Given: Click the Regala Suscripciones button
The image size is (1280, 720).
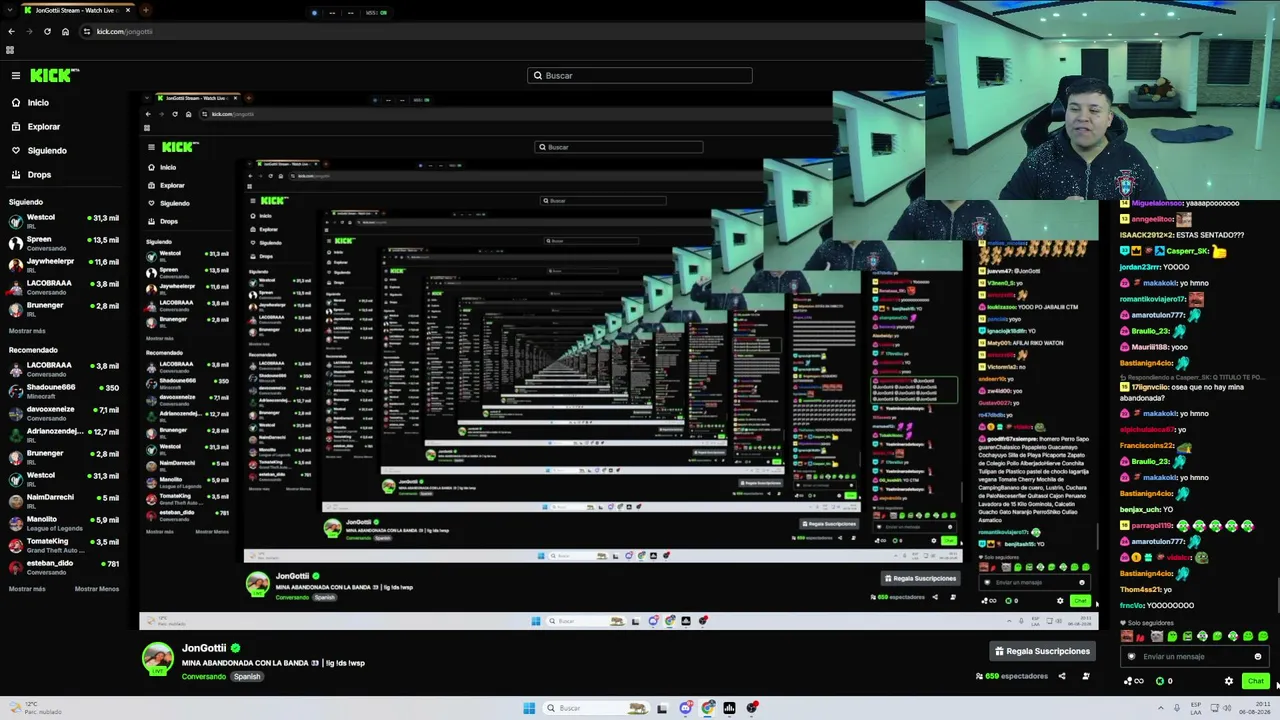Looking at the screenshot, I should [x=1041, y=651].
